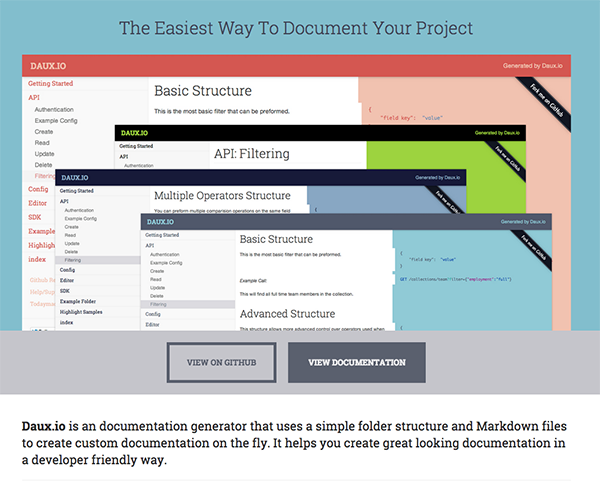This screenshot has height=484, width=600.
Task: Open index in red-themed sidebar
Action: pyautogui.click(x=37, y=259)
